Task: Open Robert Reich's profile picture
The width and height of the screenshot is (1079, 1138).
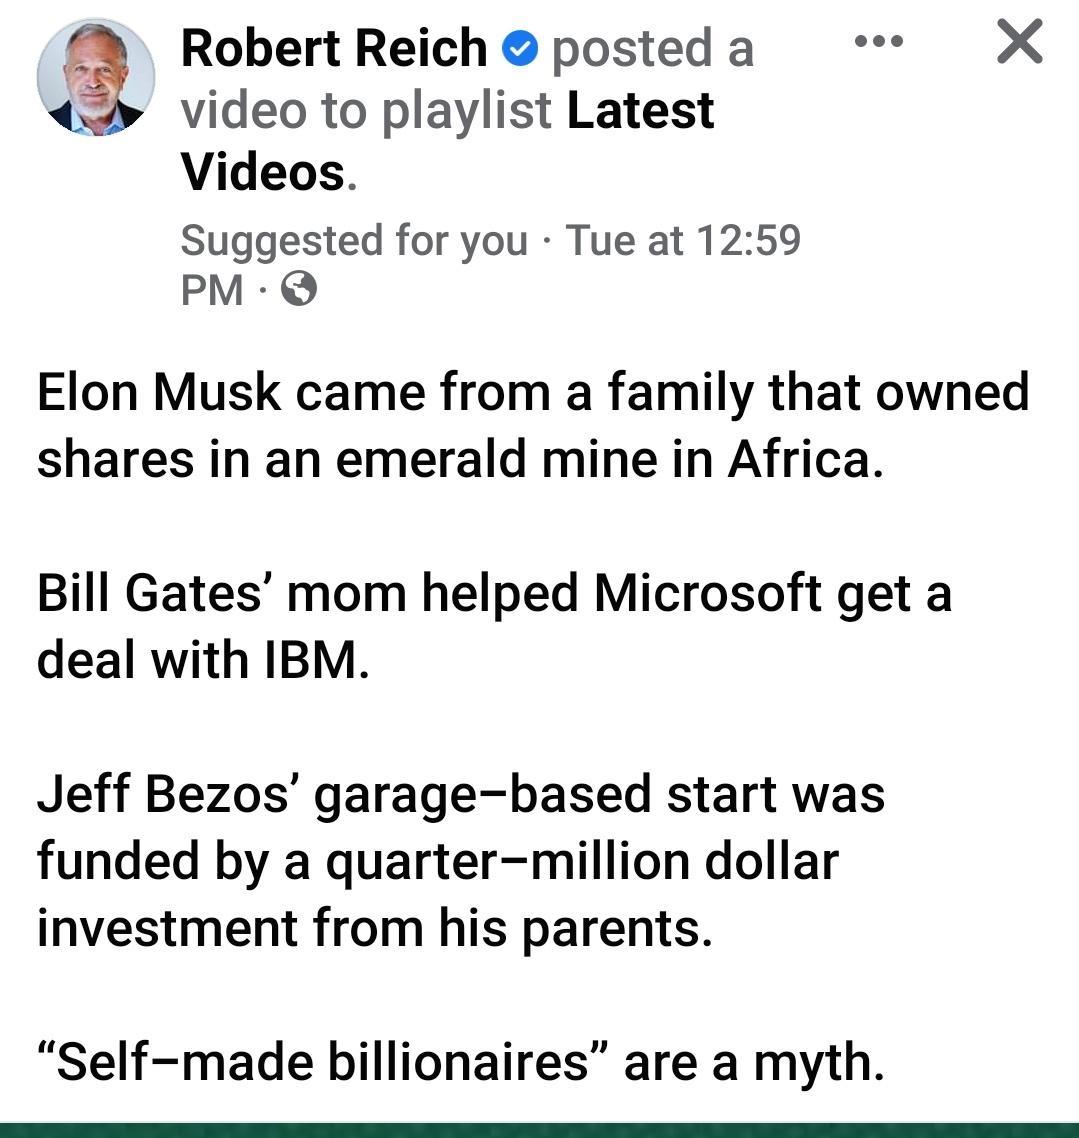Action: (x=98, y=75)
